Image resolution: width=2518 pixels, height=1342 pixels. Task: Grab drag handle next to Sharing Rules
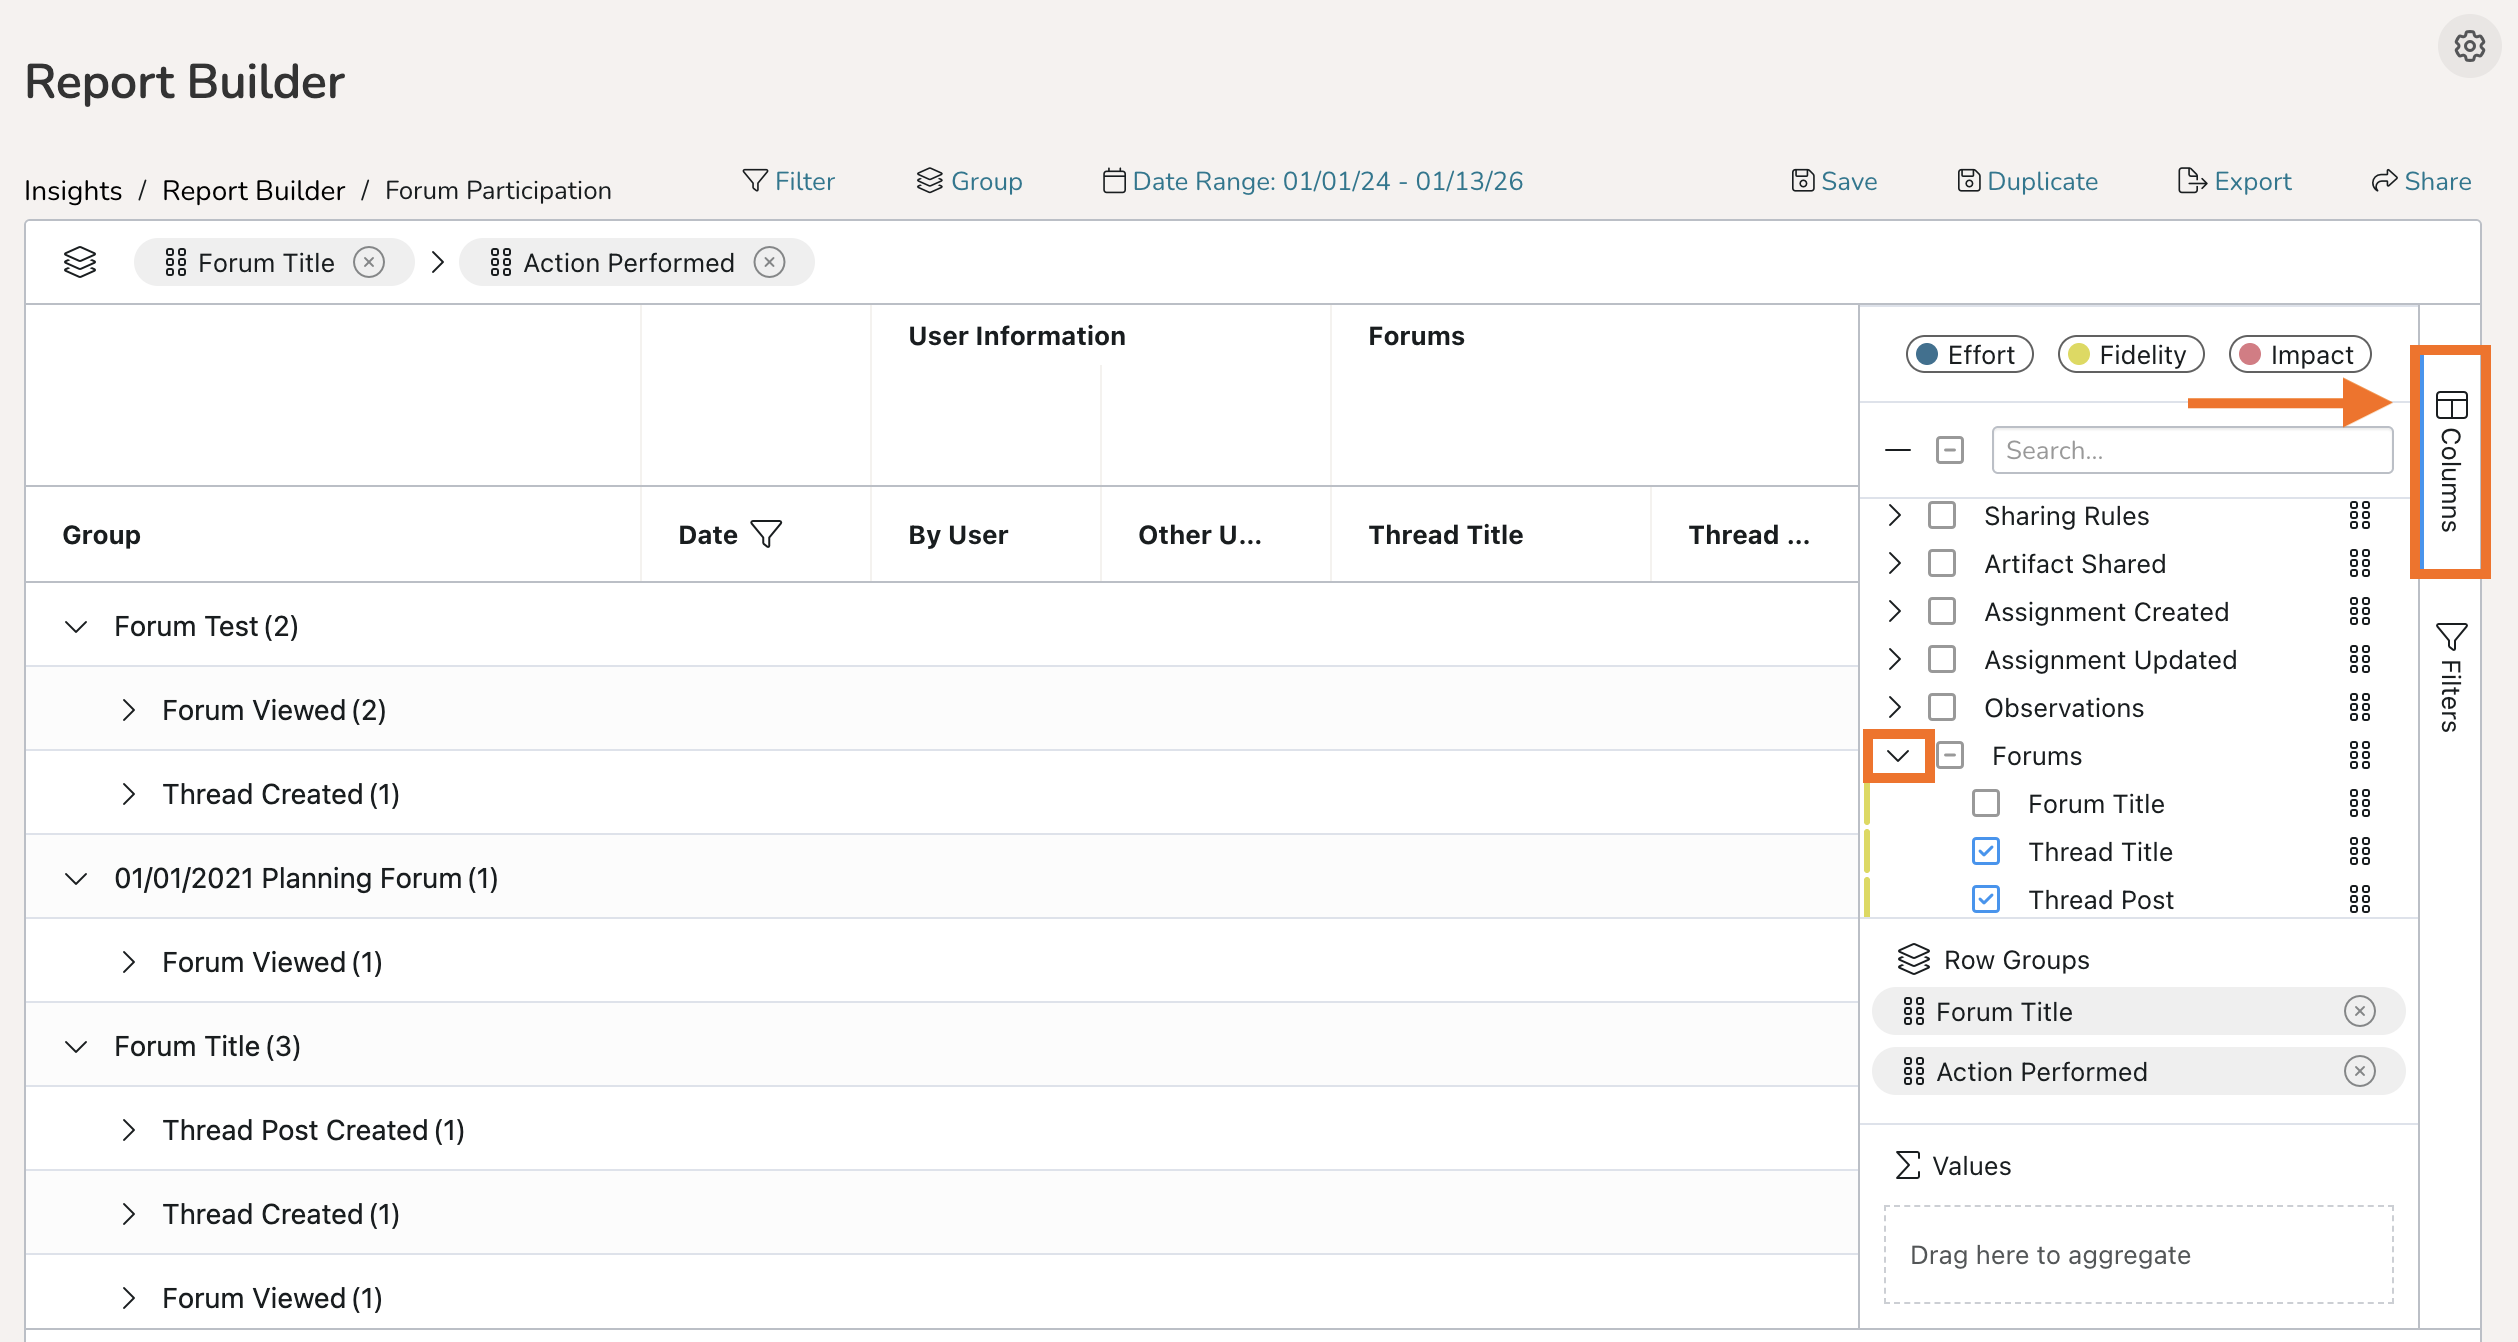pos(2359,515)
